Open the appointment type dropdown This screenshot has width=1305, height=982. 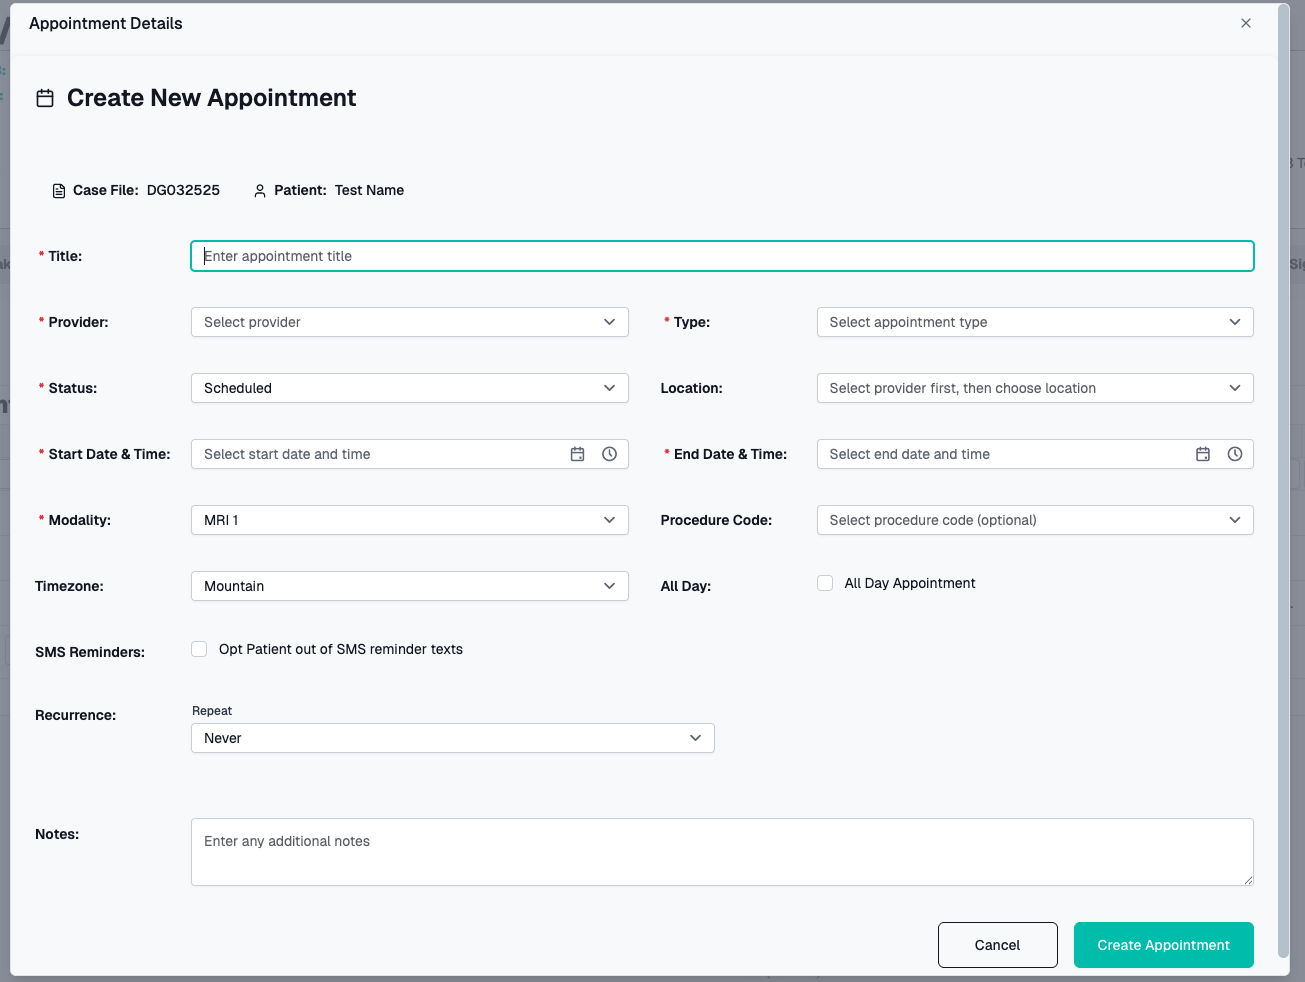pos(1034,321)
